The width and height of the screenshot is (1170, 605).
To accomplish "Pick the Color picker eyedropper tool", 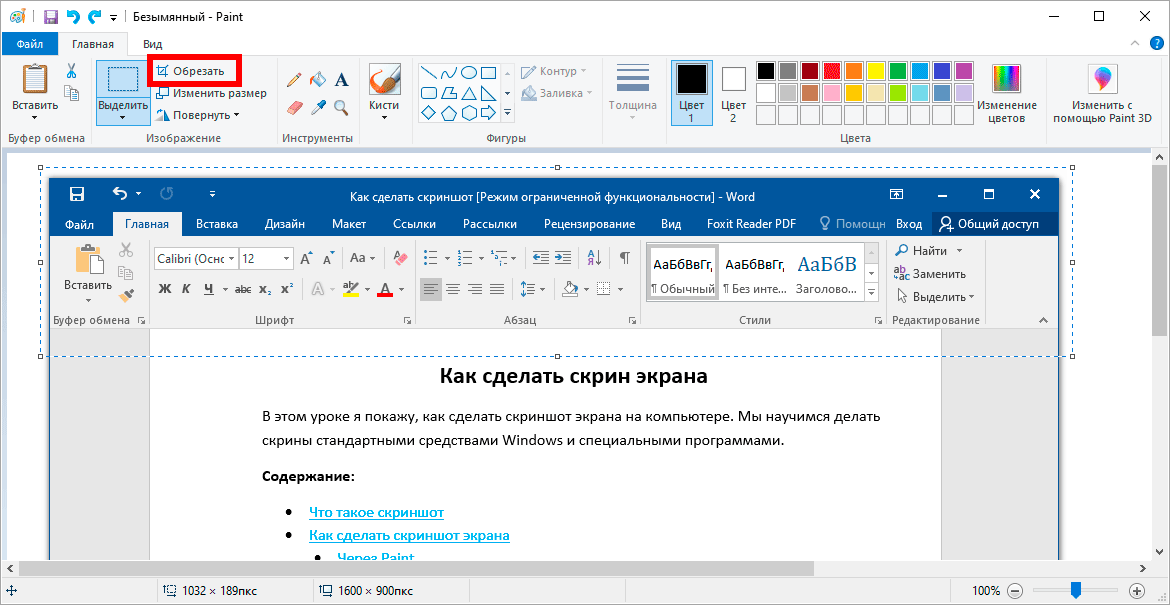I will [318, 107].
